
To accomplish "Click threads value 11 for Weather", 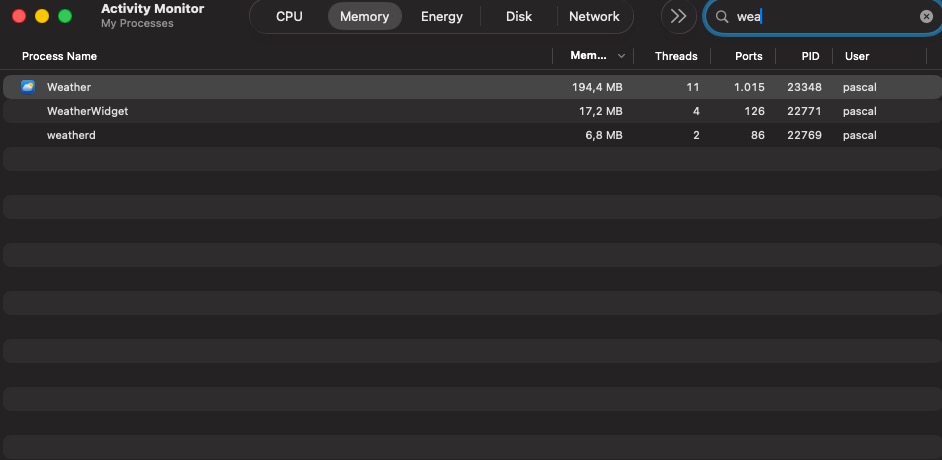I will [693, 87].
